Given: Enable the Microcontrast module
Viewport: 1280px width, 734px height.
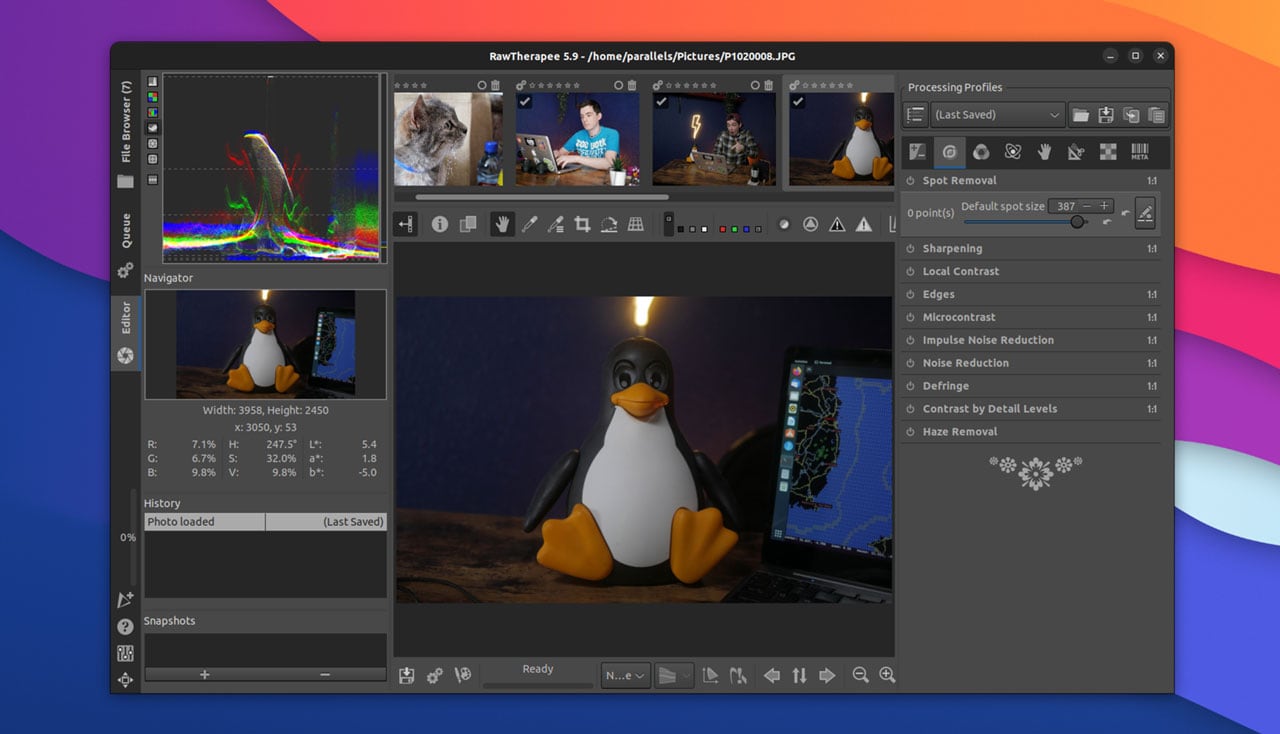Looking at the screenshot, I should [x=910, y=318].
